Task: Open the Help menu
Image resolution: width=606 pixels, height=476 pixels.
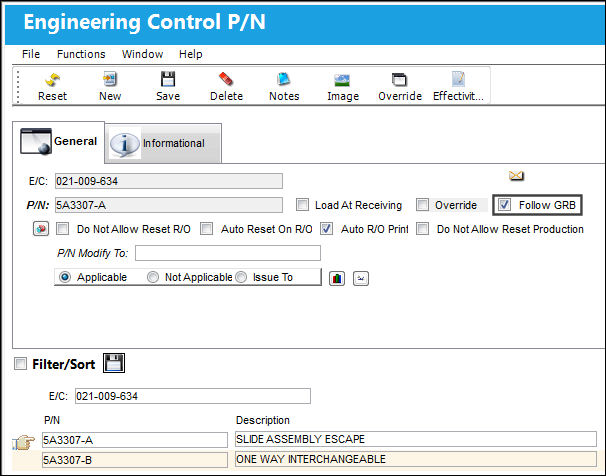Action: [x=191, y=54]
